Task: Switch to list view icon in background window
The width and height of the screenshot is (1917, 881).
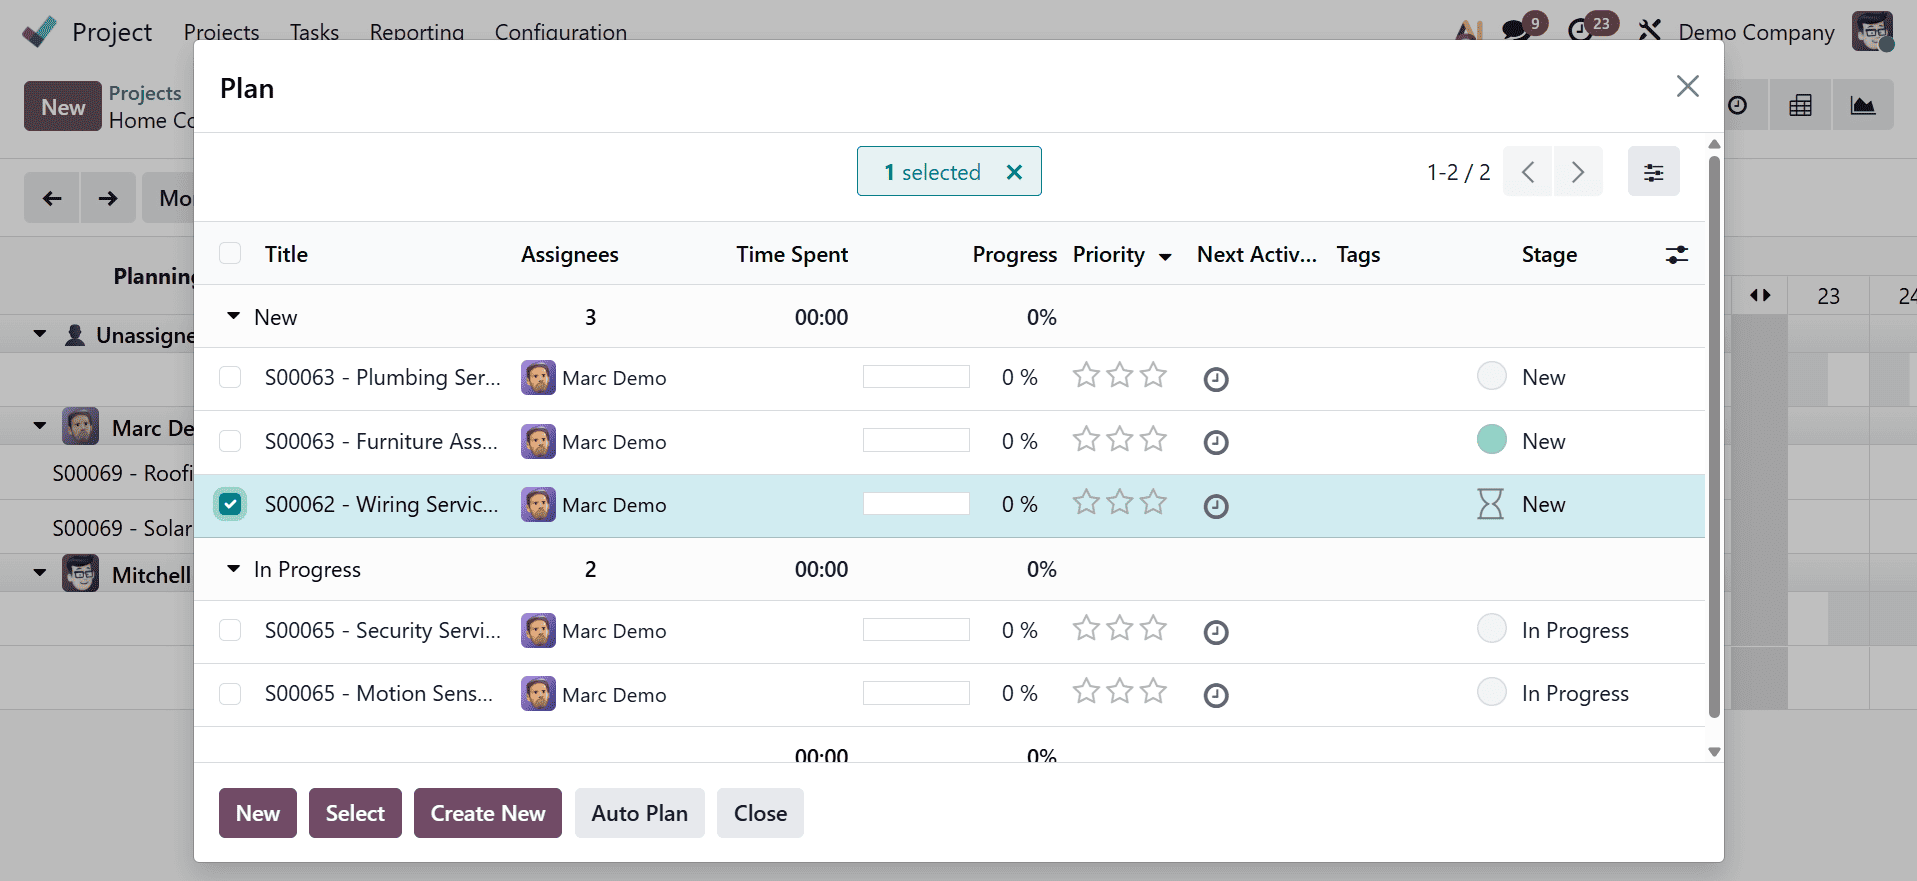Action: click(1801, 105)
